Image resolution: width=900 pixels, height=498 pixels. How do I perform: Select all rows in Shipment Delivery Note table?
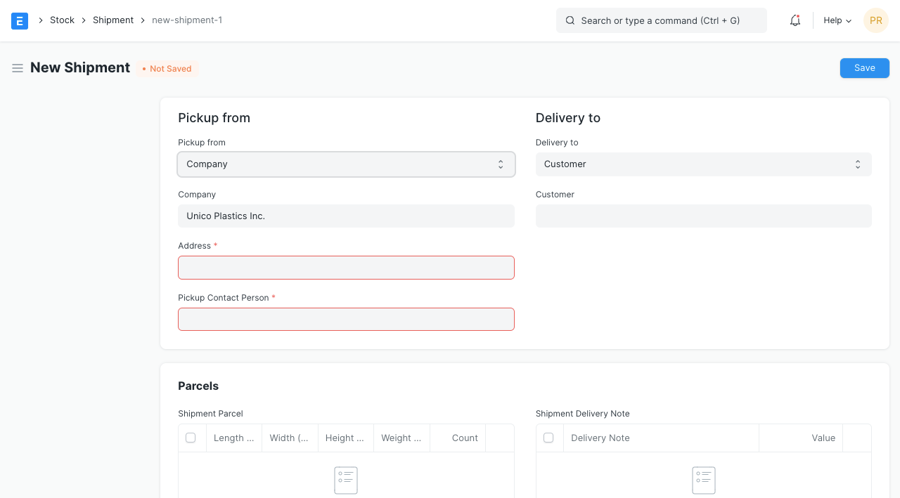click(x=548, y=438)
